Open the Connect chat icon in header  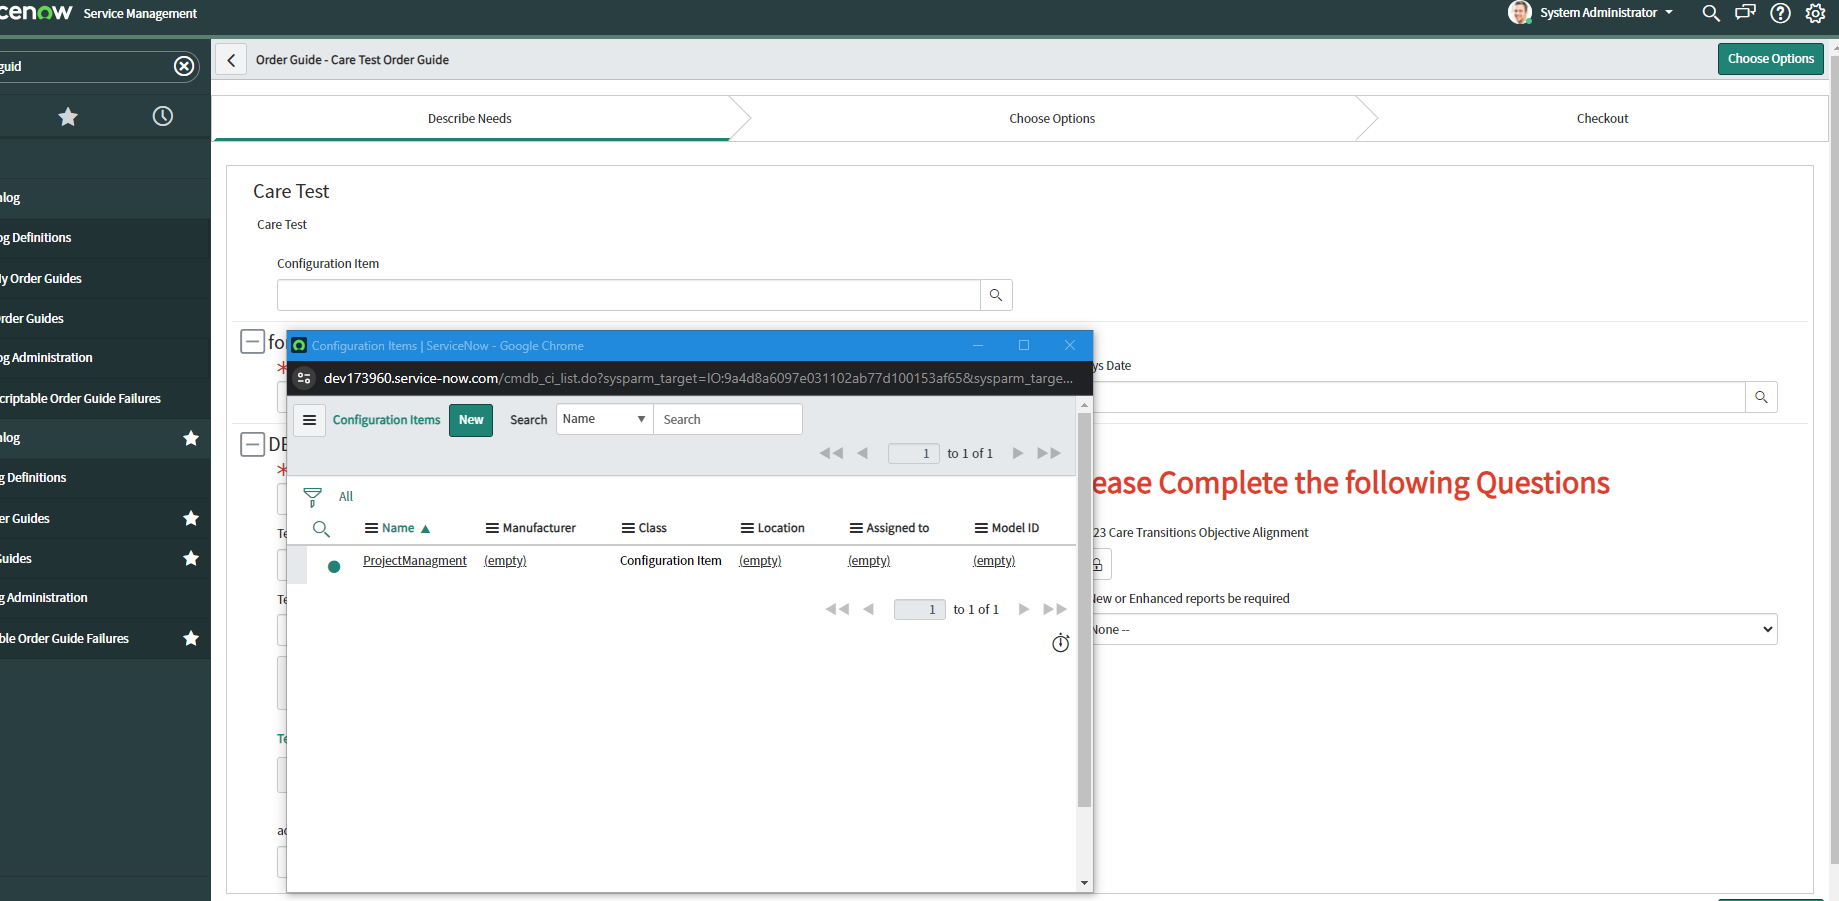tap(1745, 13)
